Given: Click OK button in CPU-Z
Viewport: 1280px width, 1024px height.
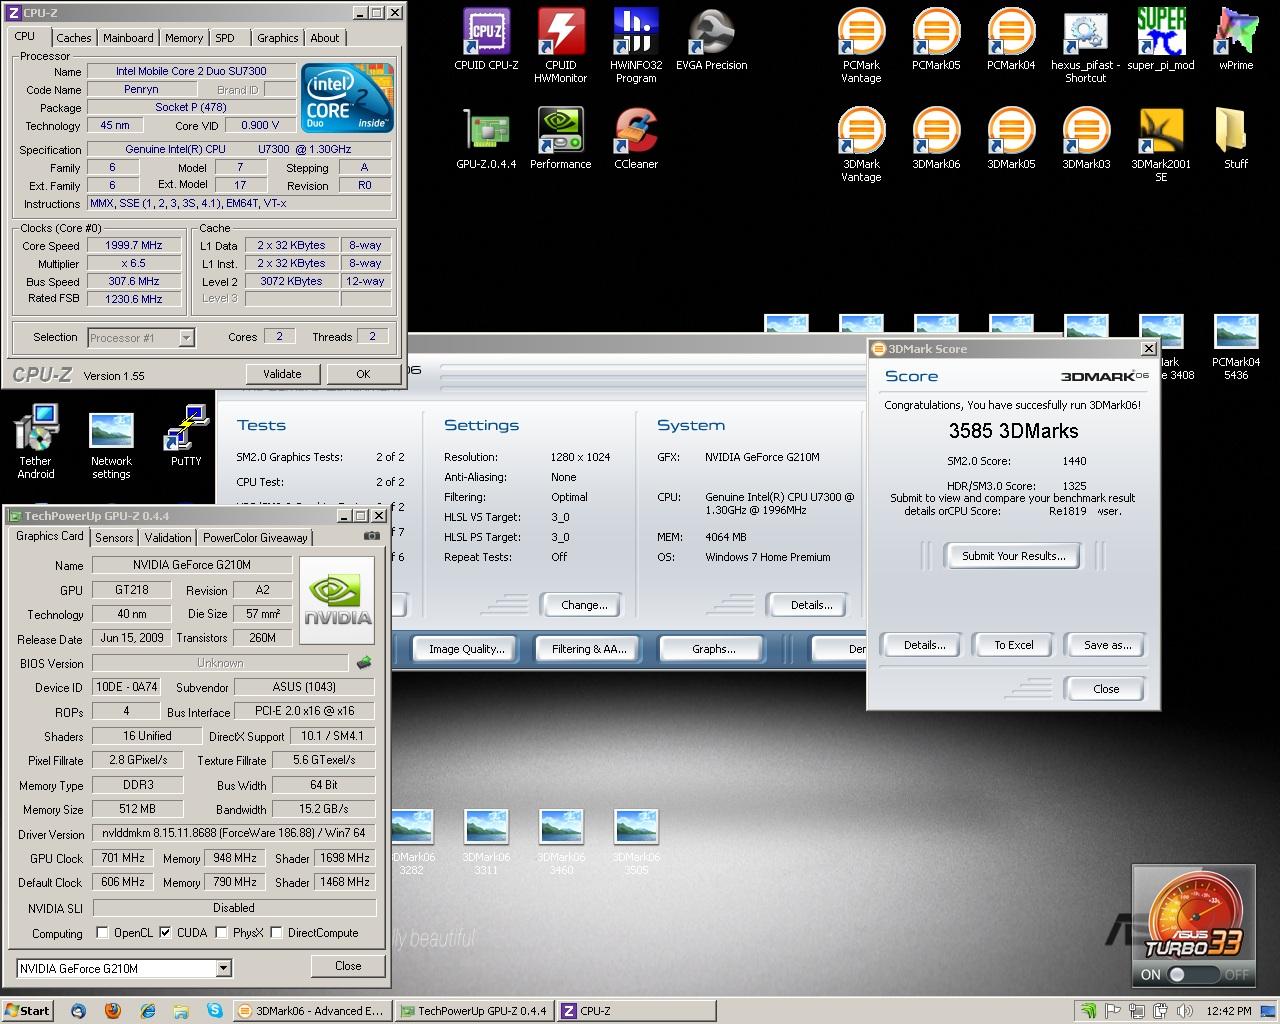Looking at the screenshot, I should point(363,374).
